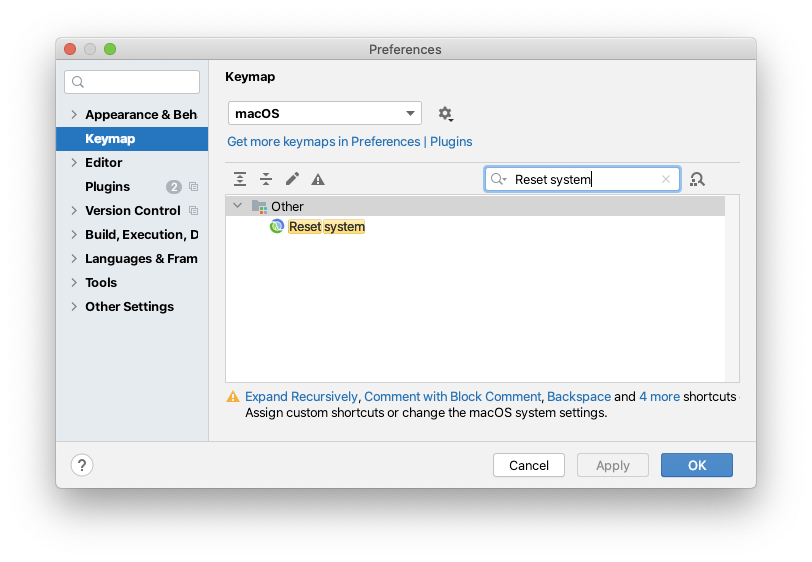Viewport: 812px width, 562px height.
Task: Click the Collapse All toolbar icon
Action: tap(266, 179)
